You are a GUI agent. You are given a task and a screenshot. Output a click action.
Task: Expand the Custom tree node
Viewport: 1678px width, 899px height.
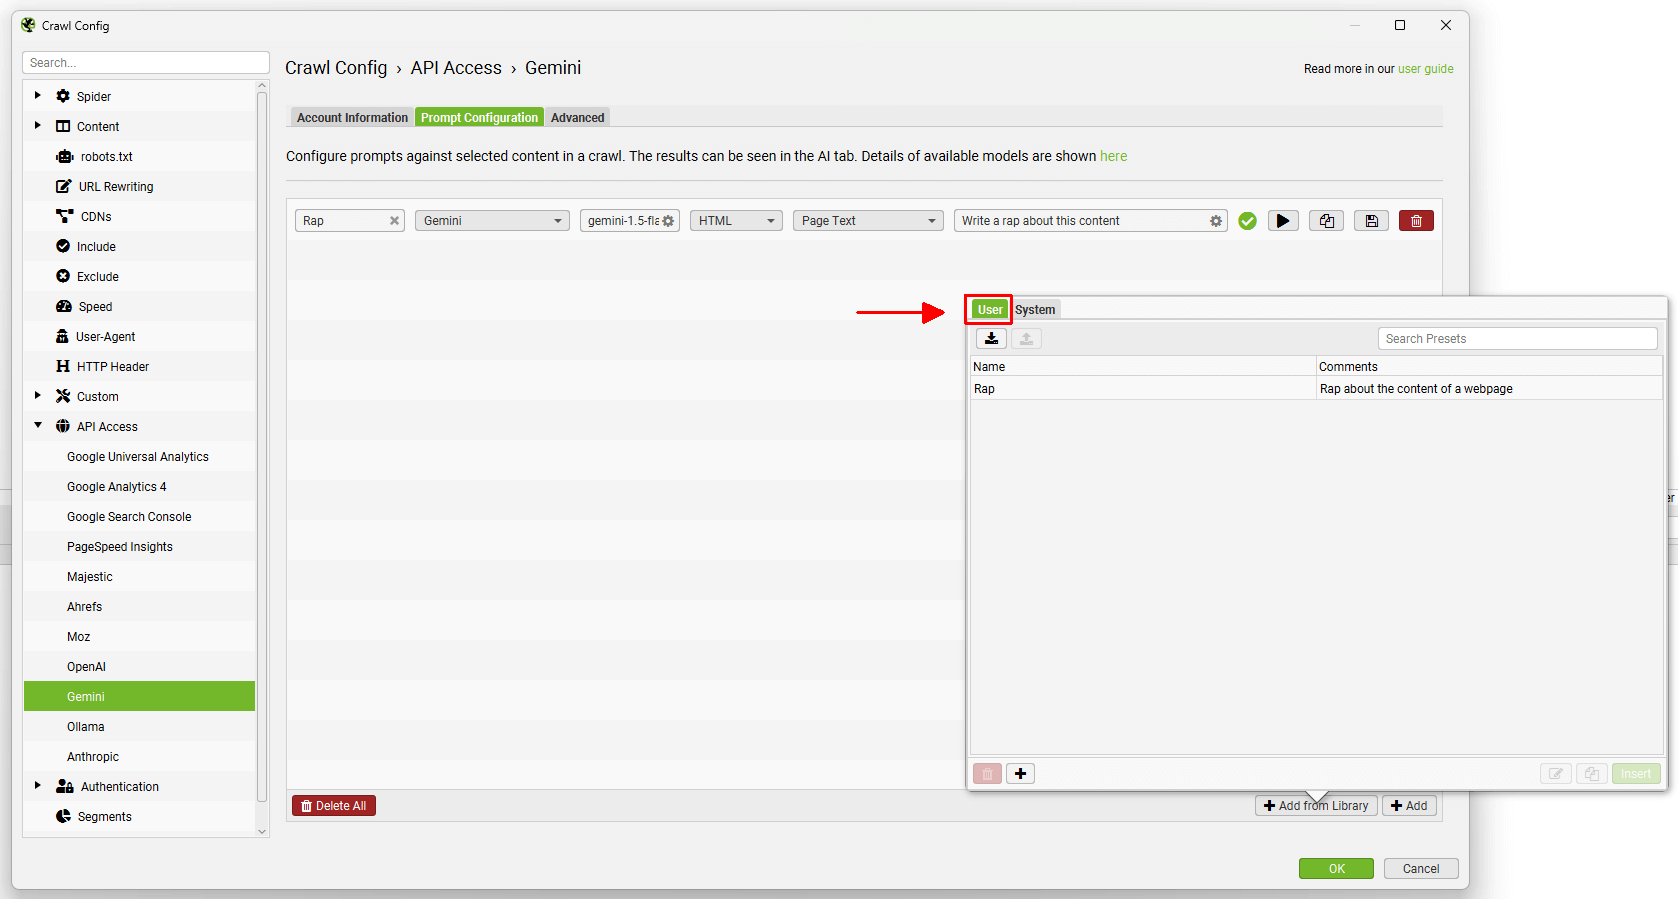pyautogui.click(x=38, y=396)
